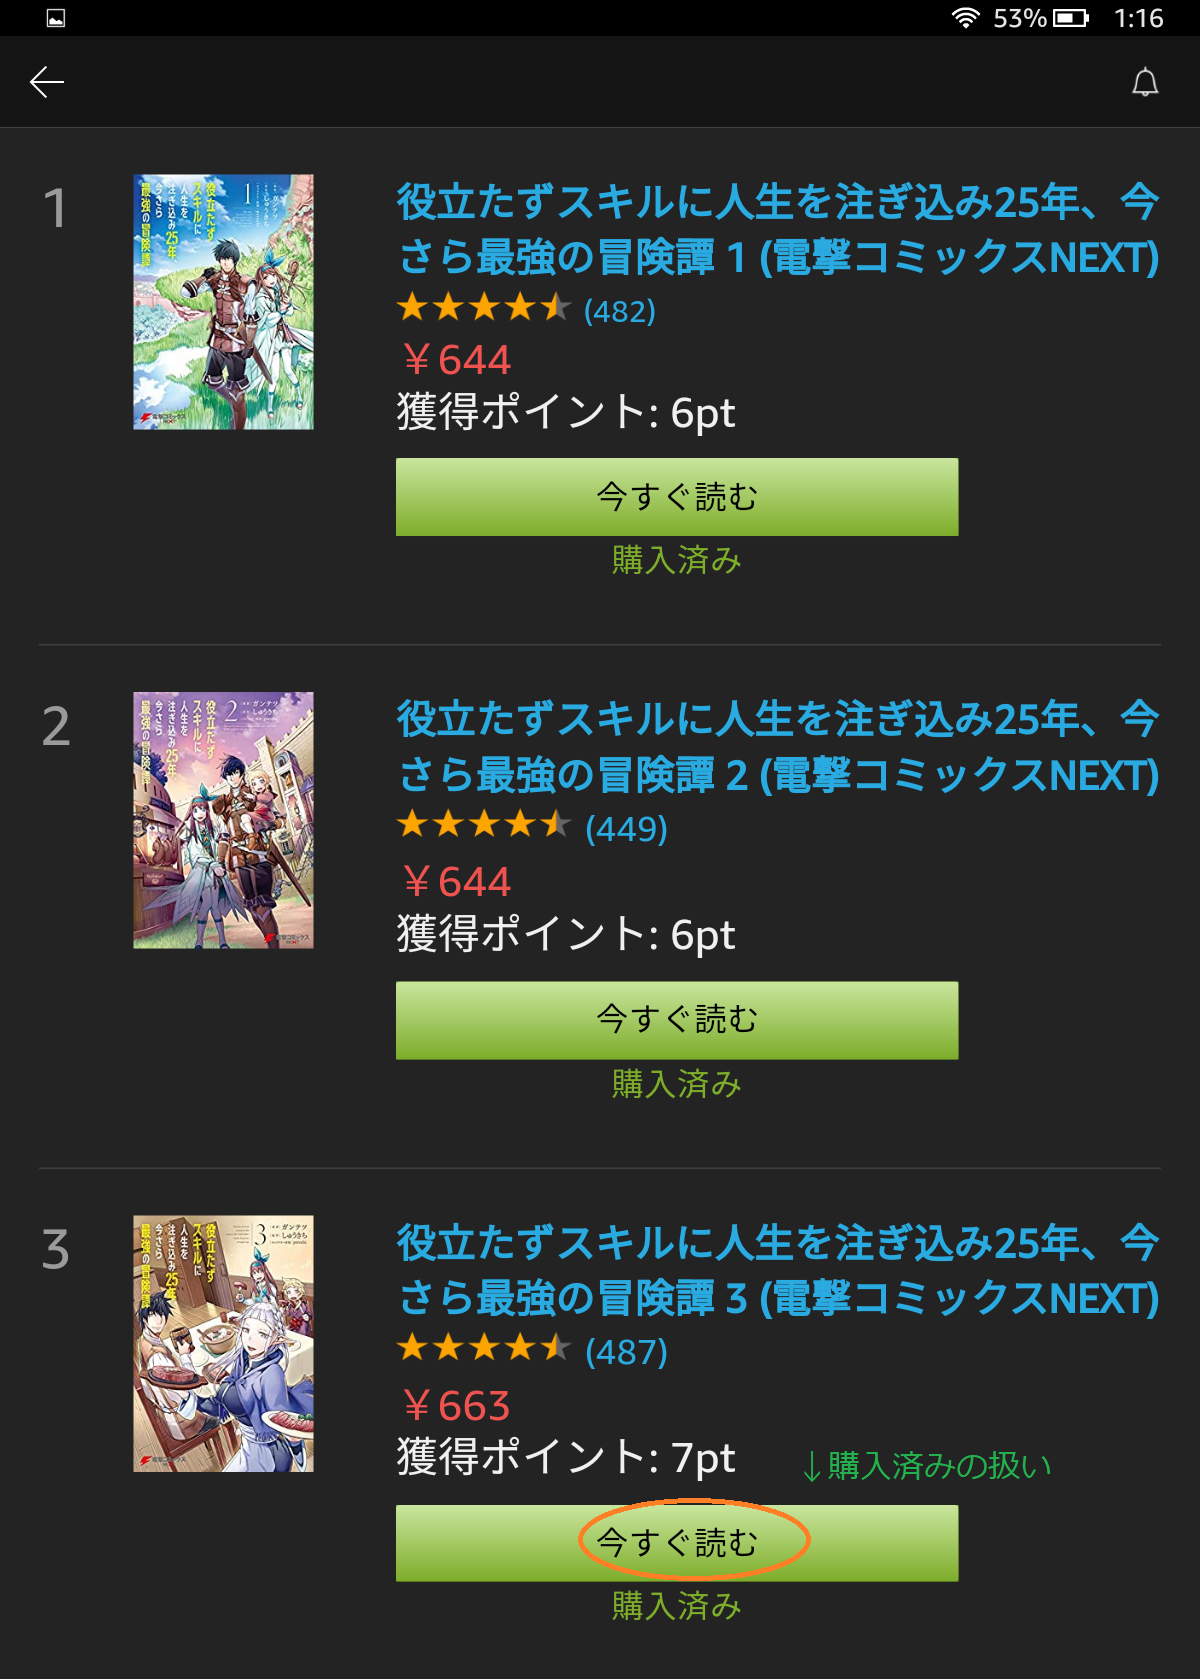This screenshot has height=1679, width=1200.
Task: View the 482 reviews star rating
Action: click(526, 309)
